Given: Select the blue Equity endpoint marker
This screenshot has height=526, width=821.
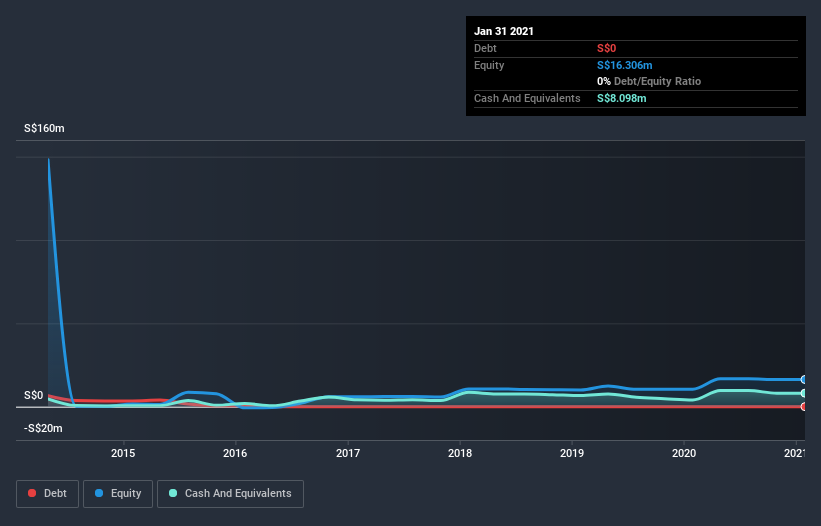Looking at the screenshot, I should [x=804, y=379].
